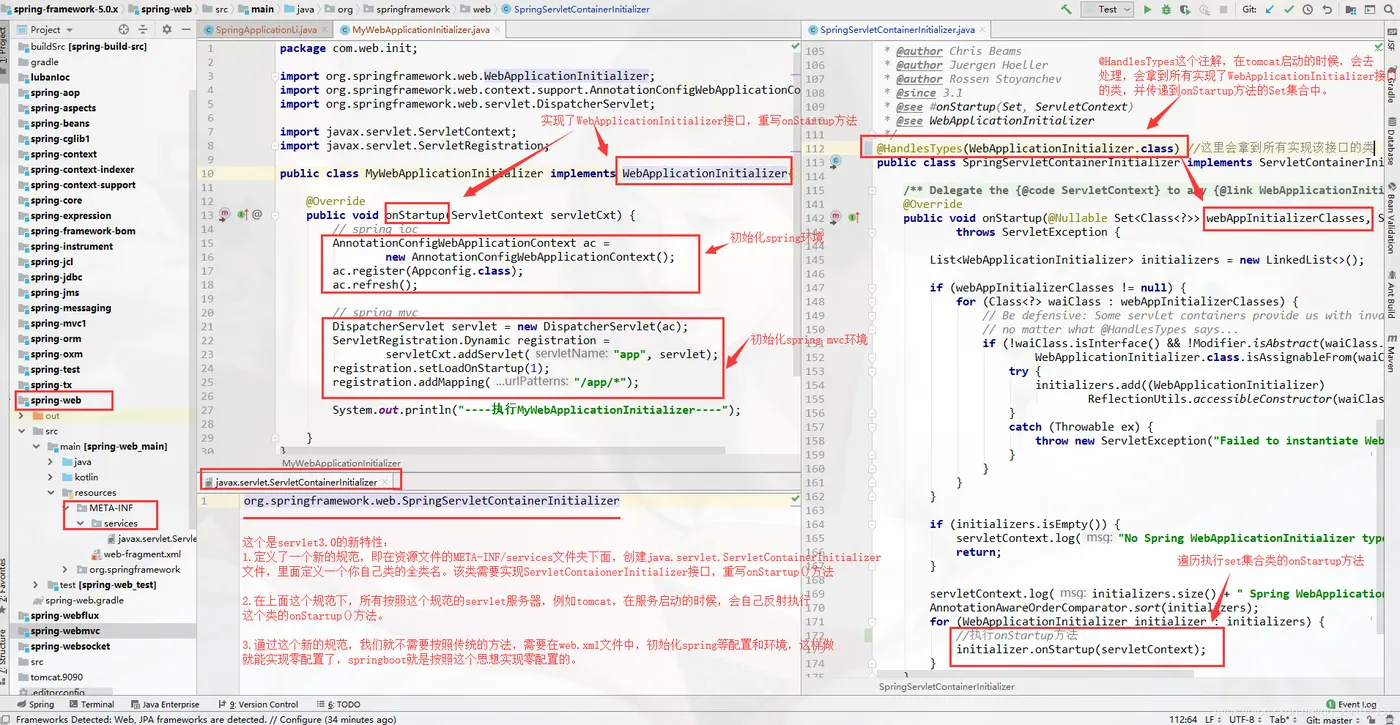Viewport: 1400px width, 725px height.
Task: Collapse all in Project panel toolbar
Action: click(x=143, y=30)
